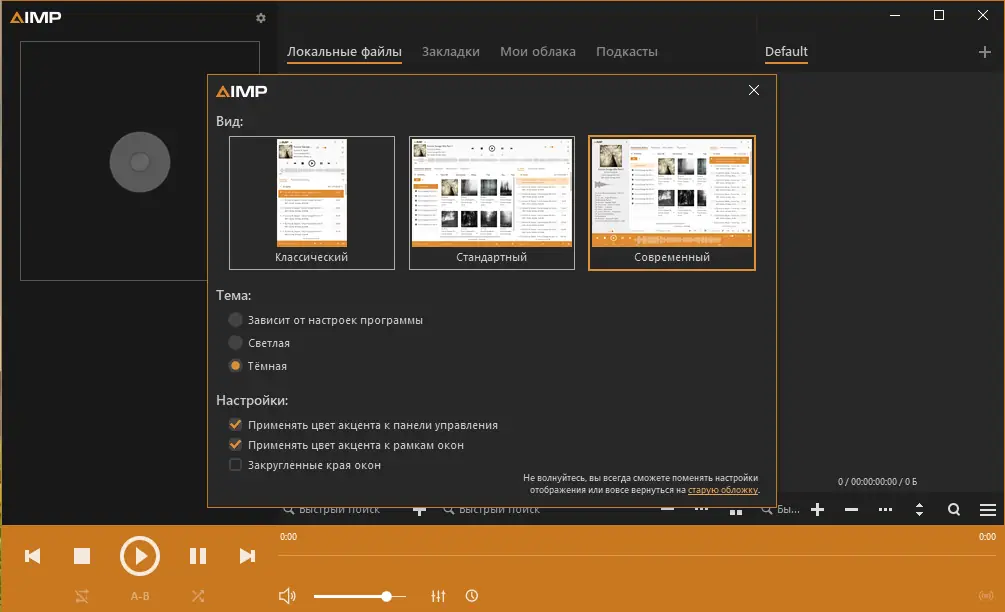Mute sound with speaker icon
Viewport: 1005px width, 612px height.
click(x=287, y=596)
